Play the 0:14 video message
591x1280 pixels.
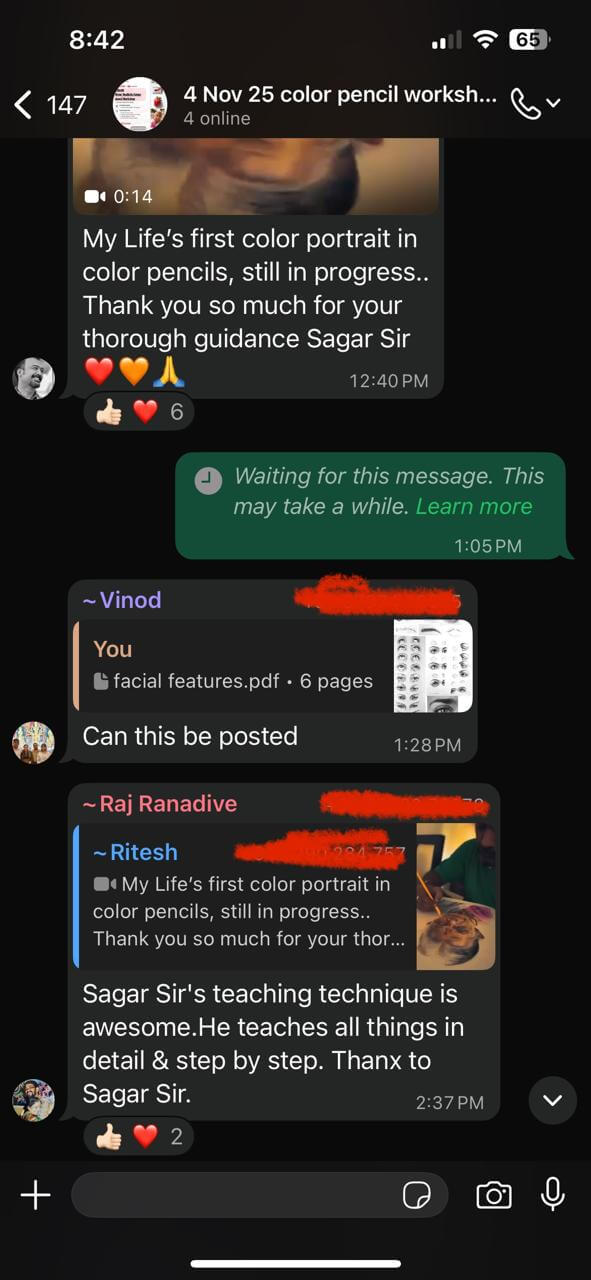coord(255,176)
